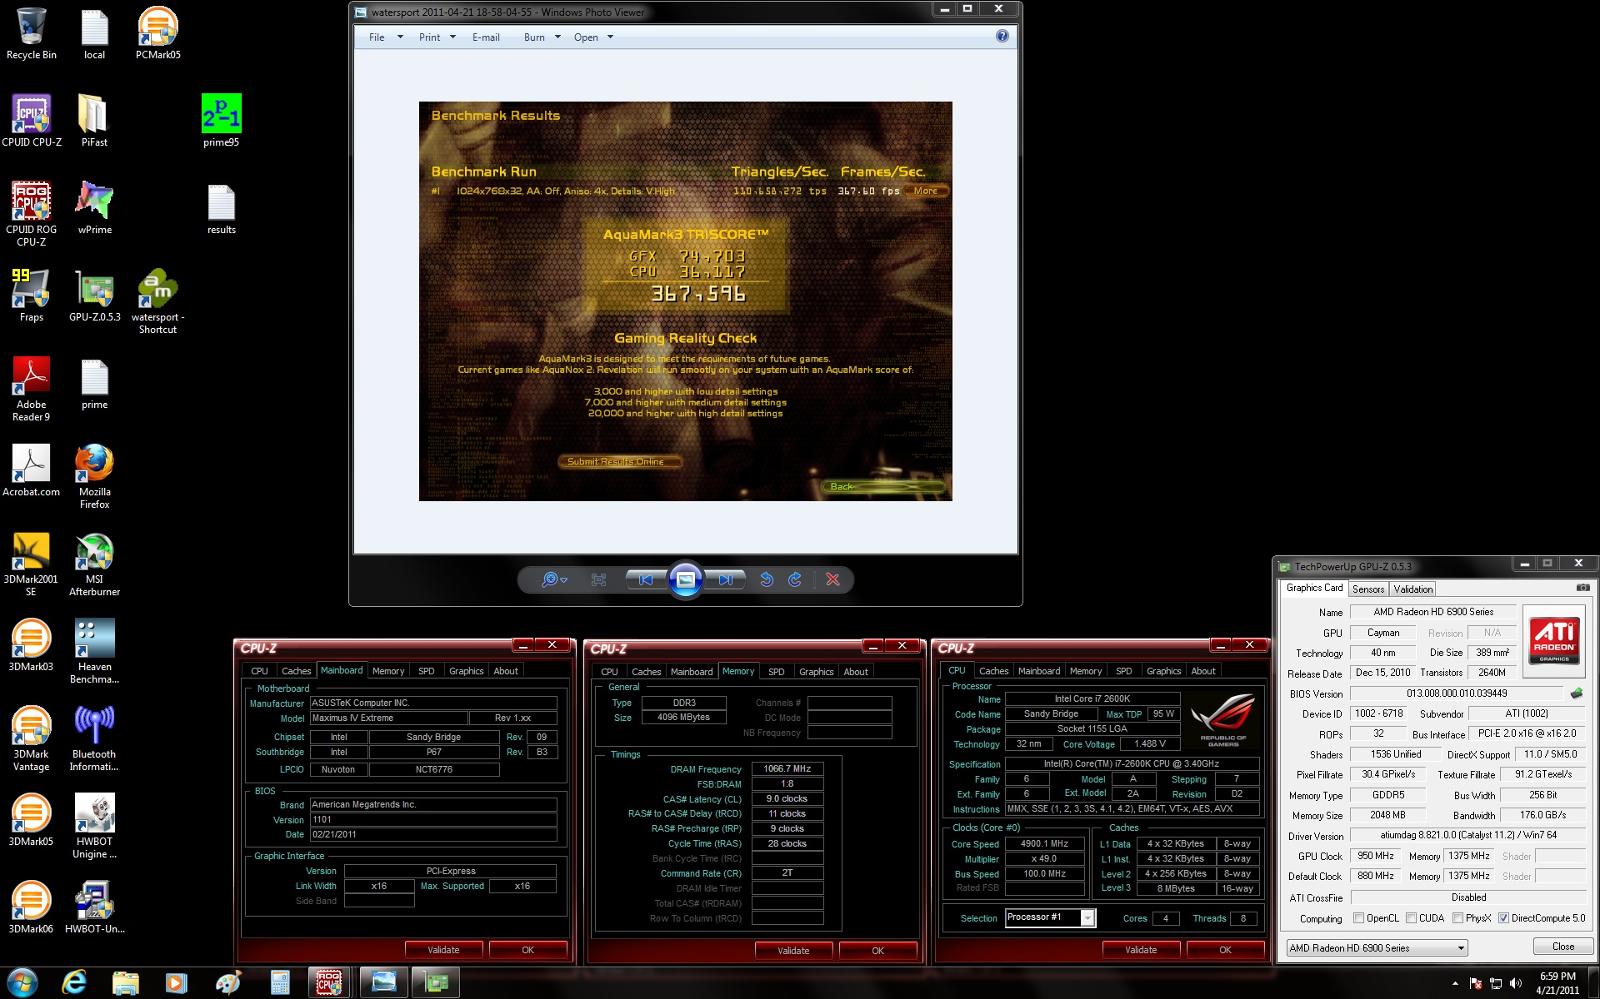This screenshot has height=999, width=1600.
Task: Open the zoom control in Photo Viewer
Action: tap(553, 579)
